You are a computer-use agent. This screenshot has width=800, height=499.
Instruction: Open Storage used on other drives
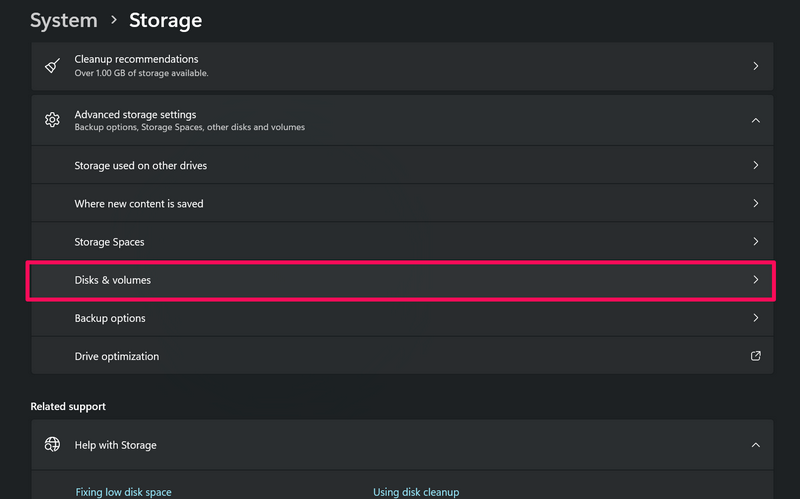(141, 165)
